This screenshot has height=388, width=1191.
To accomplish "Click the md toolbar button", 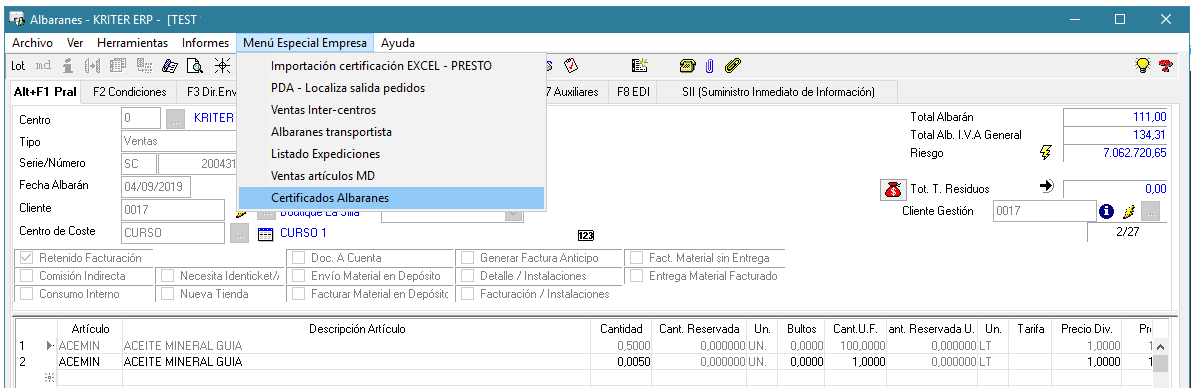I will pyautogui.click(x=43, y=66).
